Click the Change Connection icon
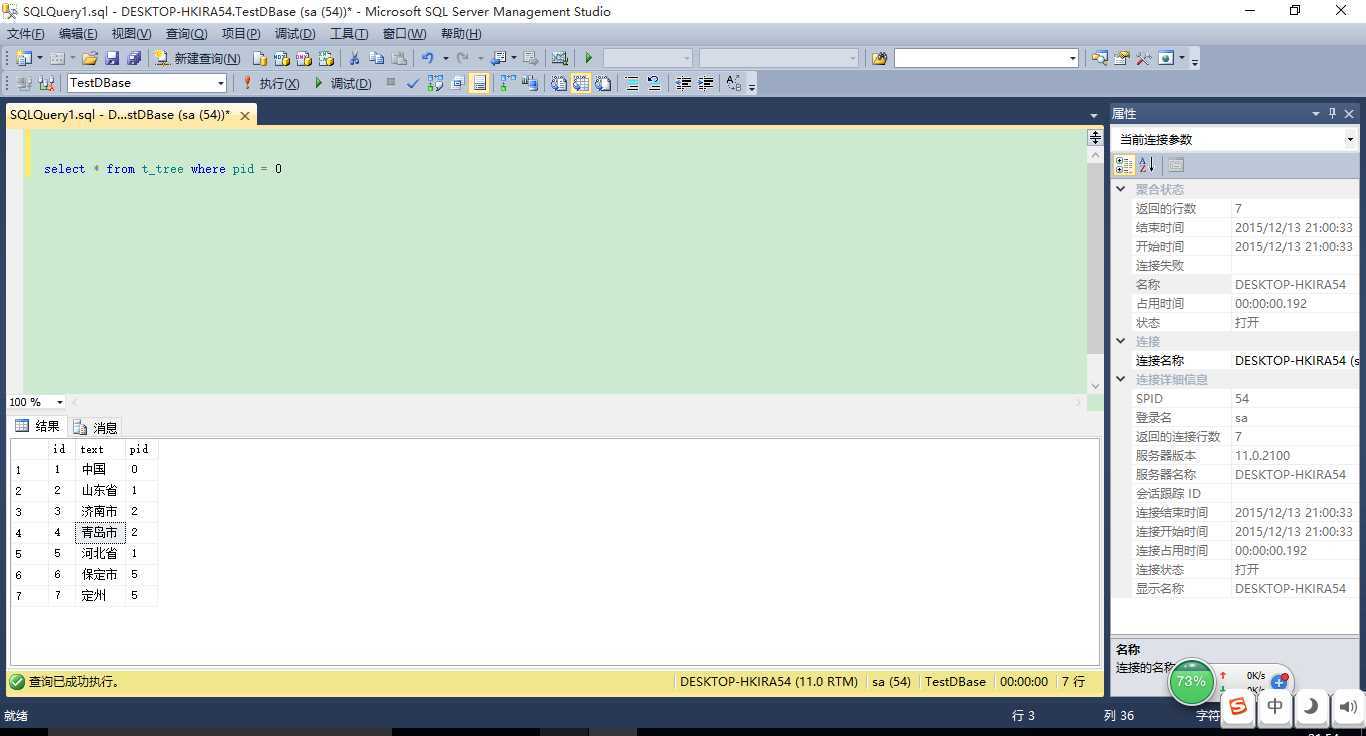The image size is (1366, 736). pos(46,83)
